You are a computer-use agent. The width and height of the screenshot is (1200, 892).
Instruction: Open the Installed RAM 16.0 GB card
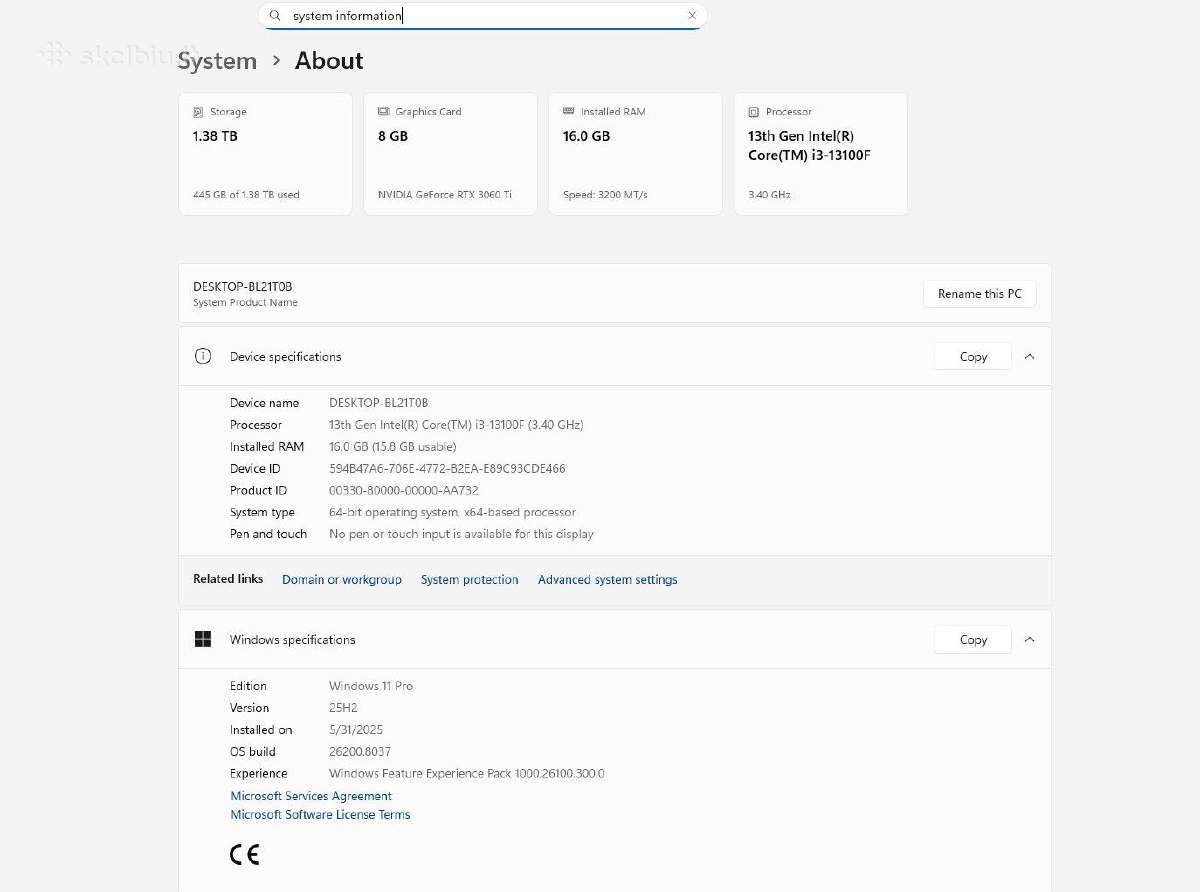(635, 154)
